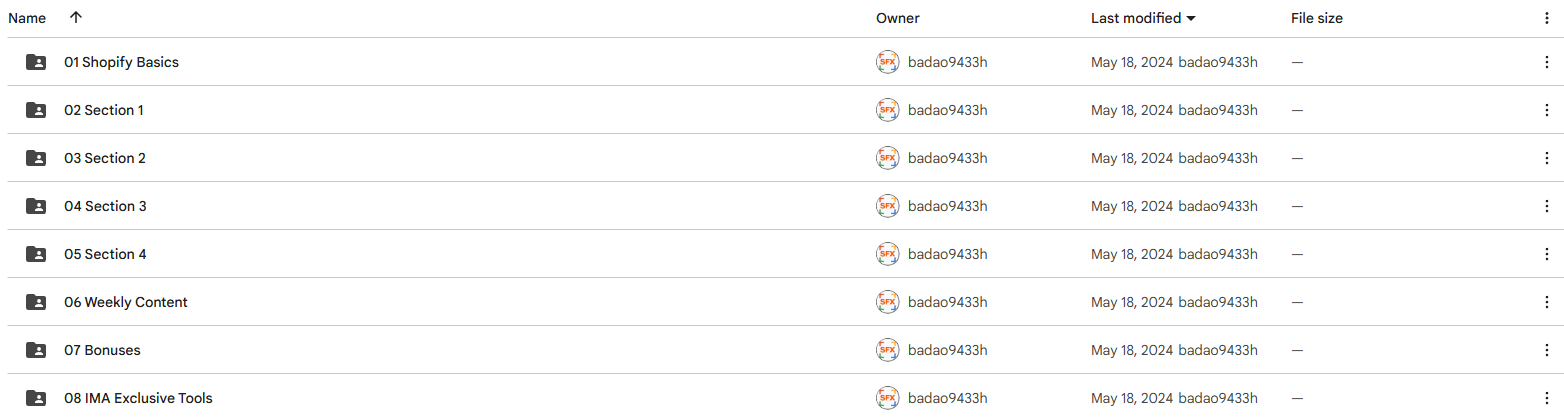Click the shared folder icon beside 04 Section 3
This screenshot has width=1564, height=418.
pyautogui.click(x=36, y=206)
